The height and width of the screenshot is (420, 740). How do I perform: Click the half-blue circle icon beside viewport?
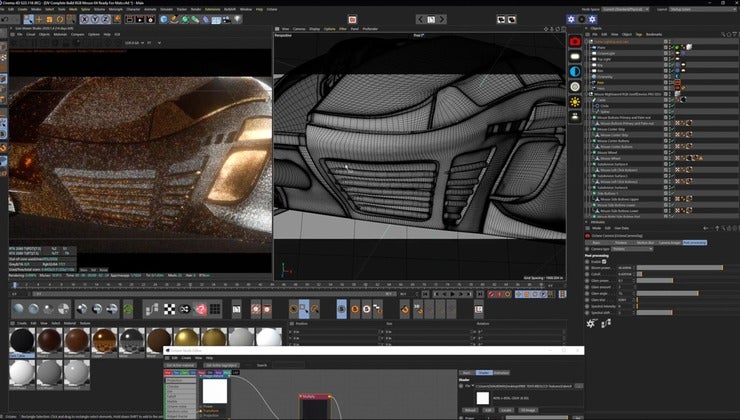point(575,71)
